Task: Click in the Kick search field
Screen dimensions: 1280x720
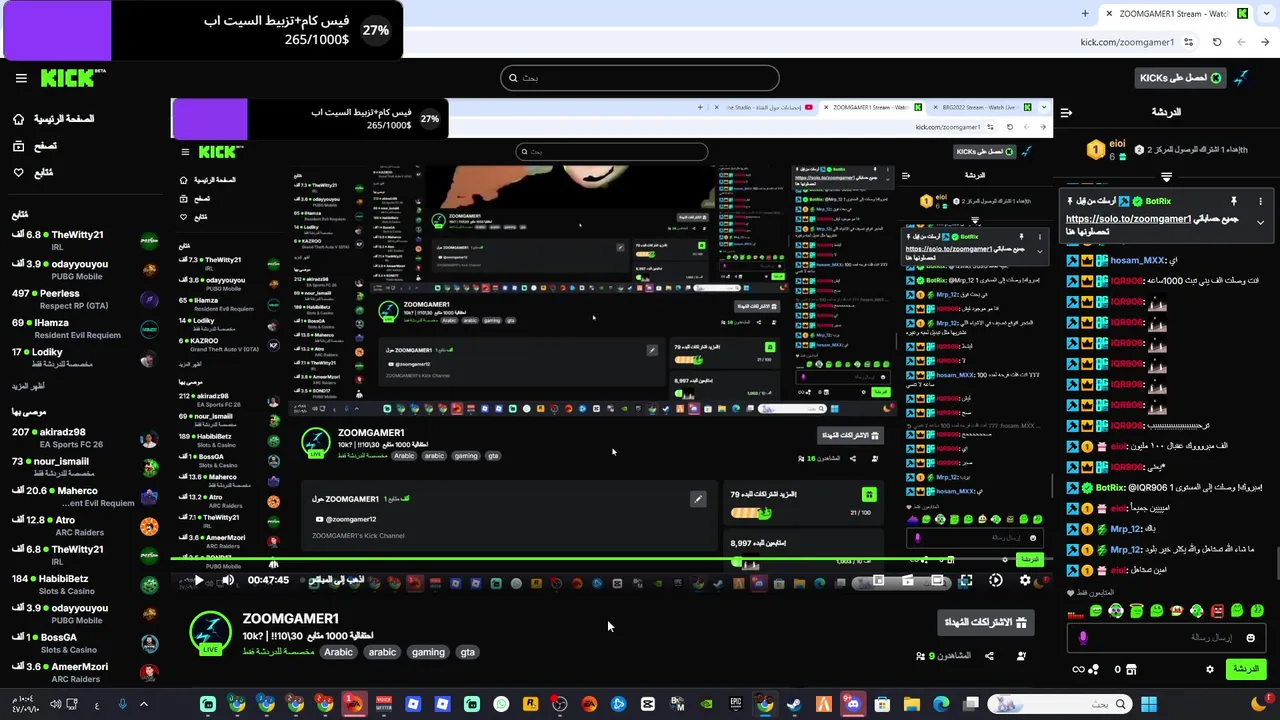Action: 640,78
